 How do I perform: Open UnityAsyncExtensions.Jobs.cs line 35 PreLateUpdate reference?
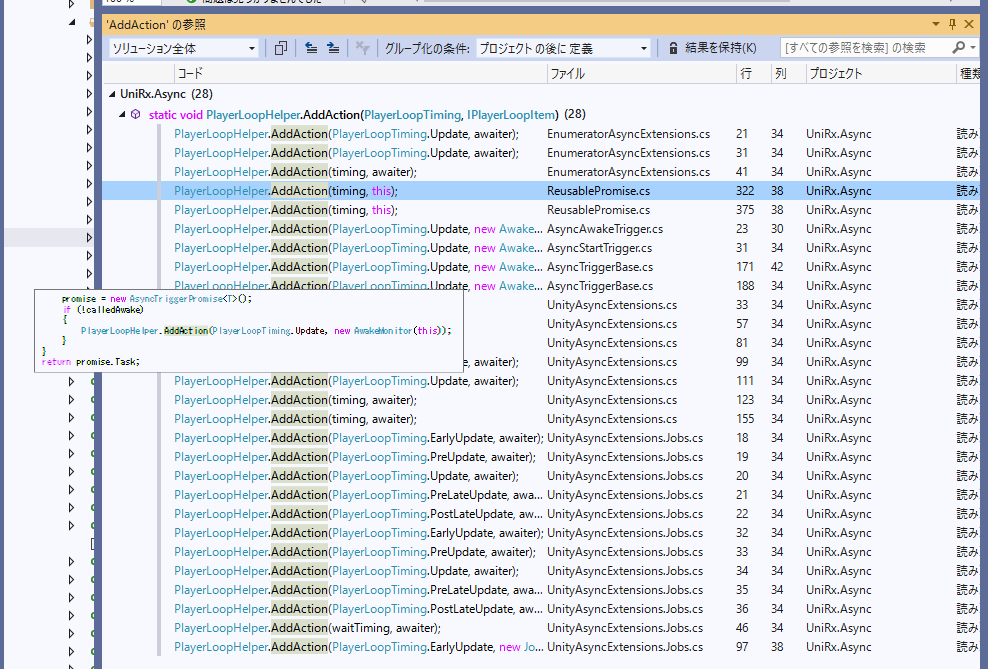coord(541,590)
